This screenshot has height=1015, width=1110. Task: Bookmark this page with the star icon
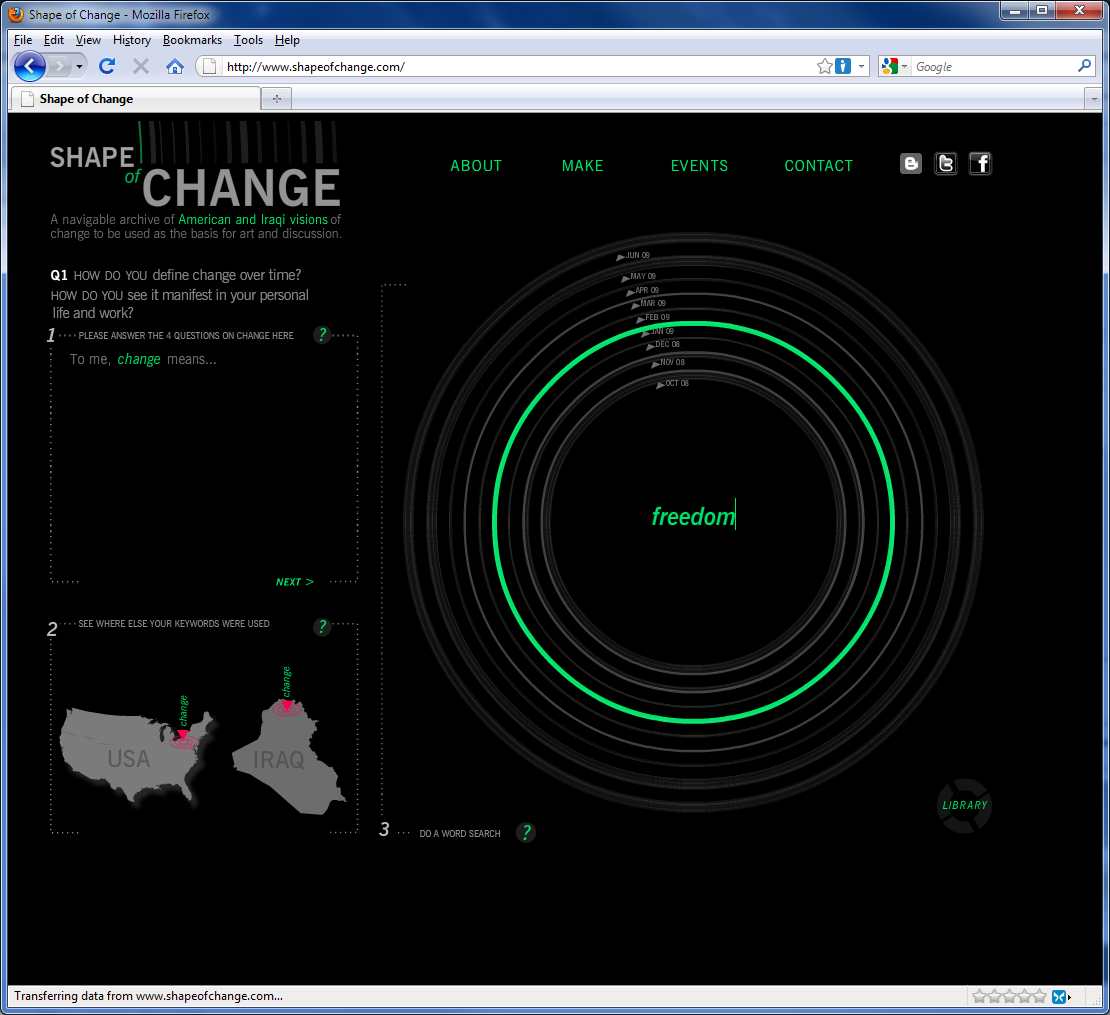point(824,67)
